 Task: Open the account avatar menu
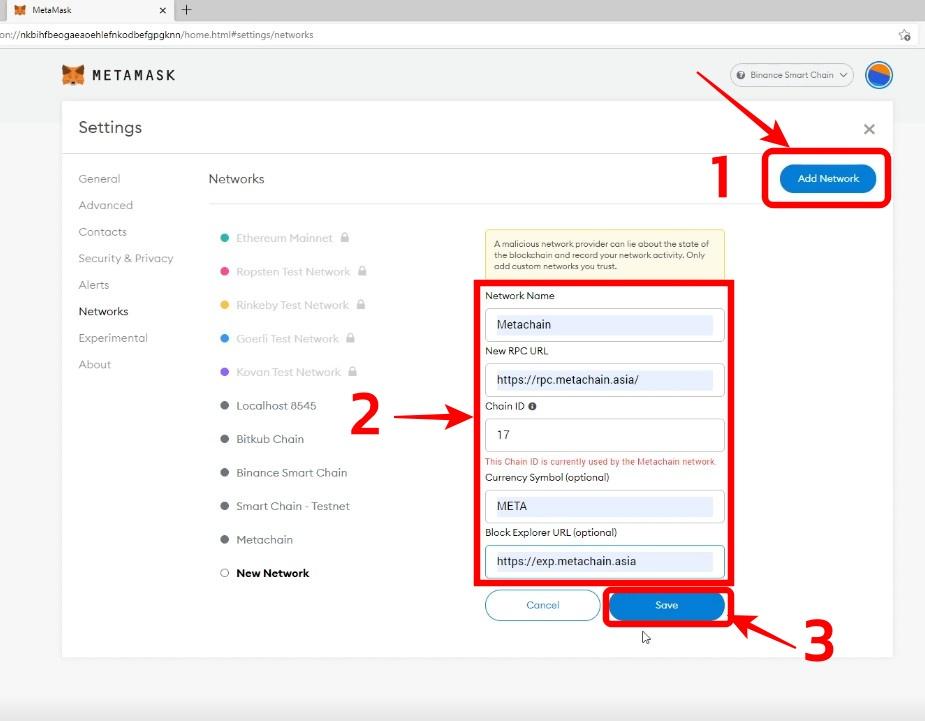(x=878, y=75)
